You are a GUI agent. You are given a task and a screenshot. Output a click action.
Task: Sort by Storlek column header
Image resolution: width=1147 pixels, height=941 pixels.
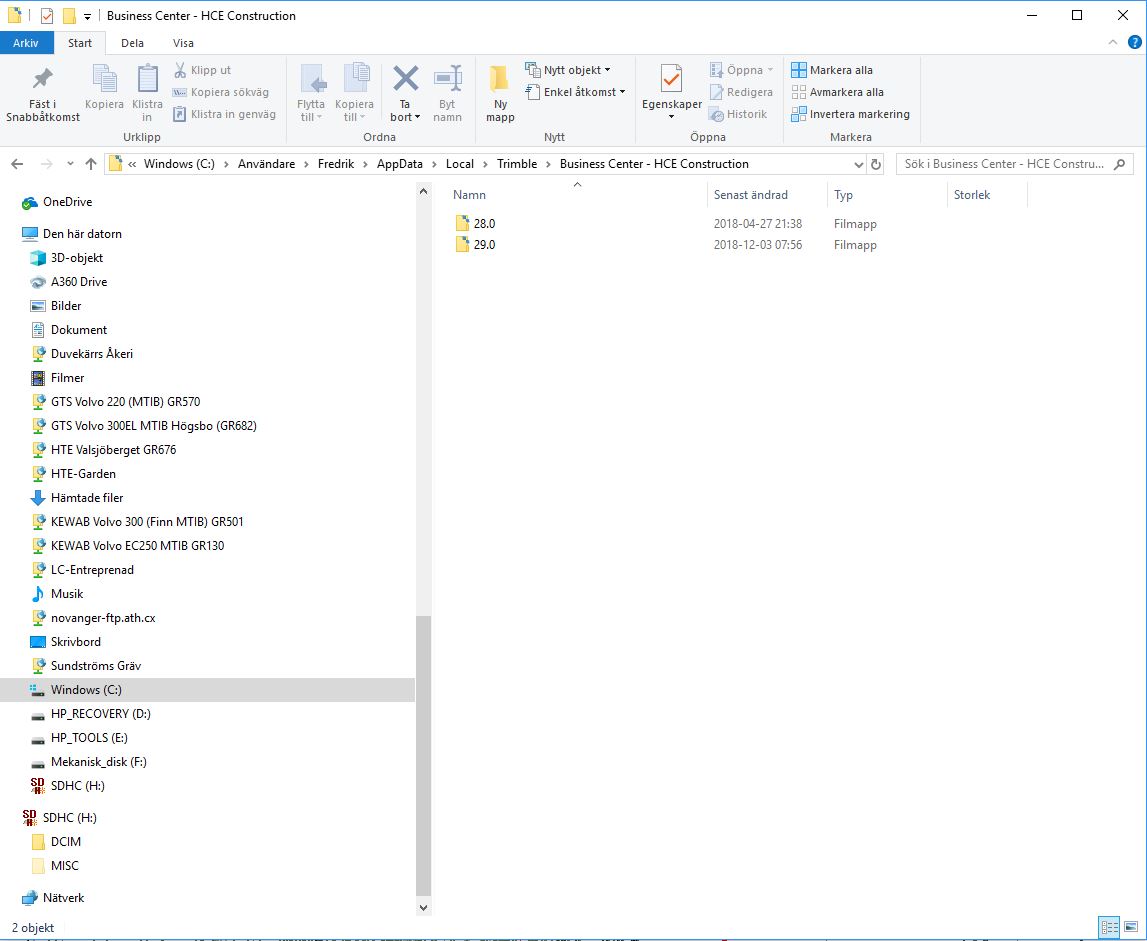pos(988,195)
